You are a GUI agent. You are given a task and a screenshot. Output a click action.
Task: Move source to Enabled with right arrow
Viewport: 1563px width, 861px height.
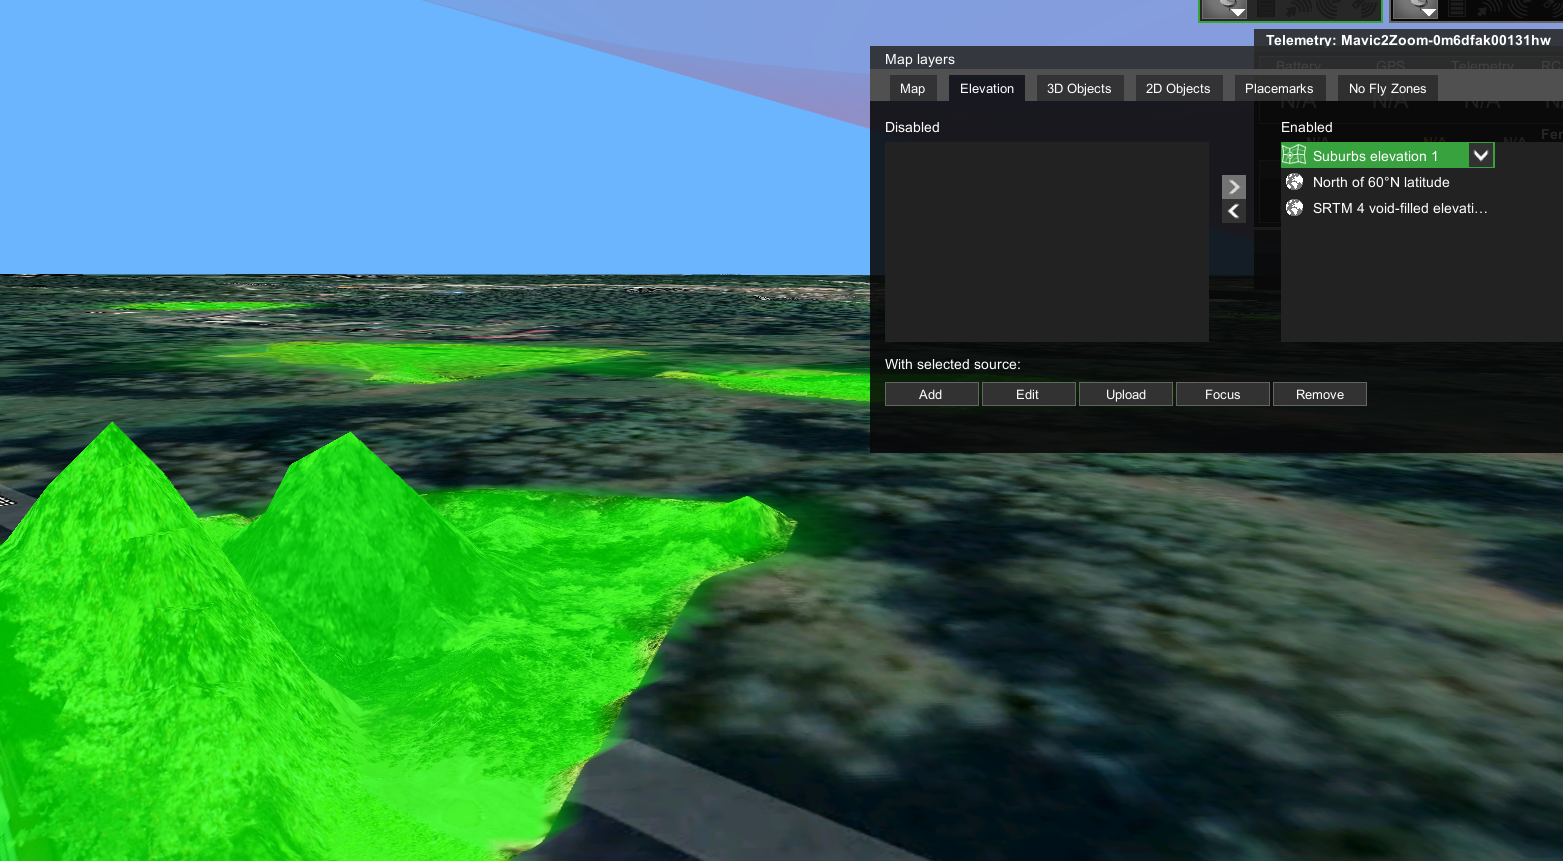pyautogui.click(x=1234, y=187)
